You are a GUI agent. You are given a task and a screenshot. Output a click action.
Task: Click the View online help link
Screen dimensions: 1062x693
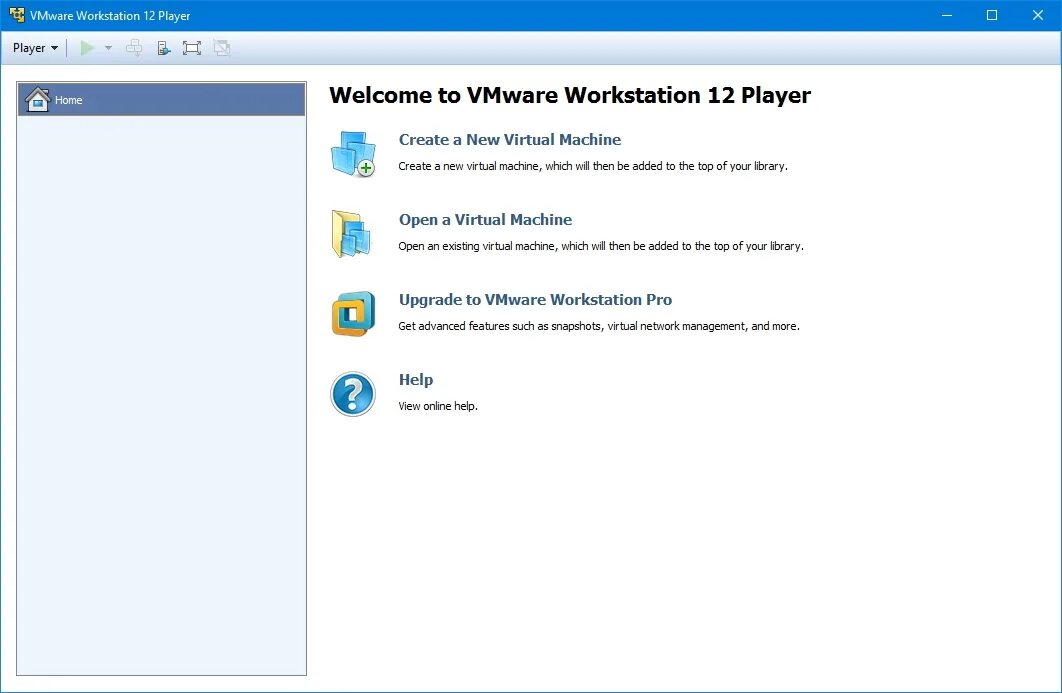tap(437, 406)
